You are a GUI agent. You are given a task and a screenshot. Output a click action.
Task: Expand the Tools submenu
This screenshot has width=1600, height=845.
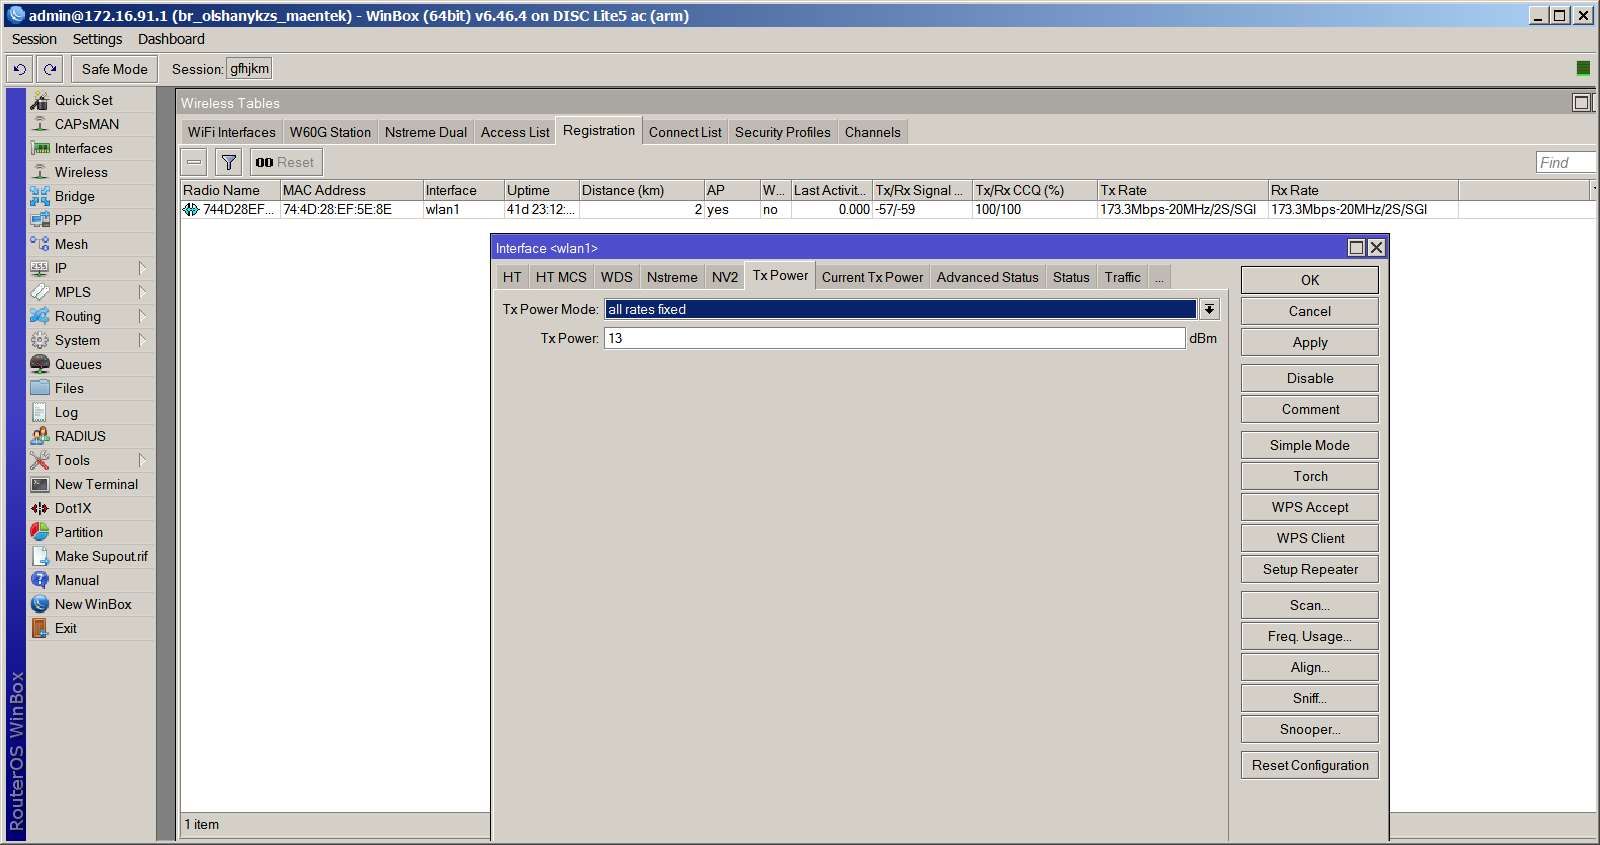pos(142,460)
